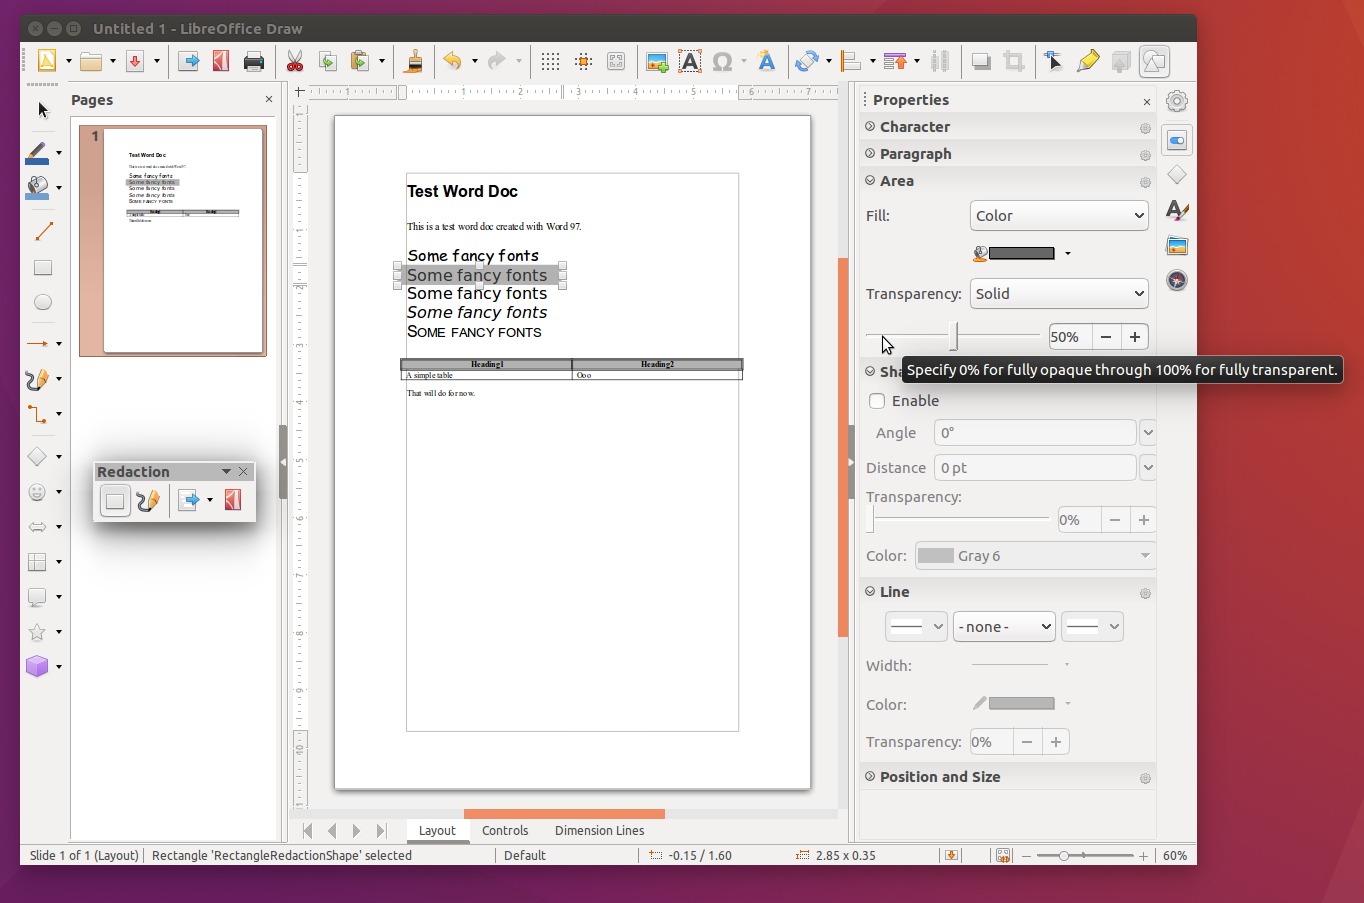Viewport: 1364px width, 903px height.
Task: Select the Curve tool in the left toolbar
Action: (x=42, y=379)
